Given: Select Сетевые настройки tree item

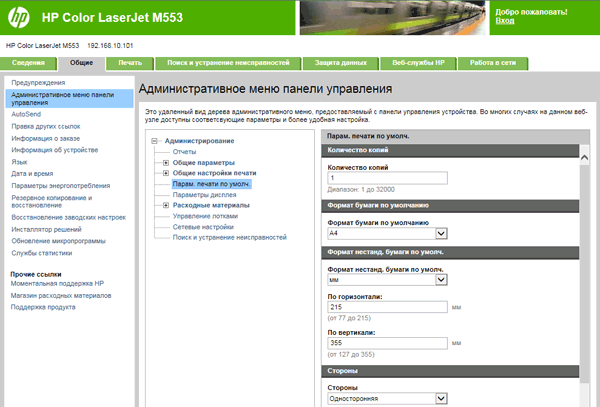Looking at the screenshot, I should point(203,227).
